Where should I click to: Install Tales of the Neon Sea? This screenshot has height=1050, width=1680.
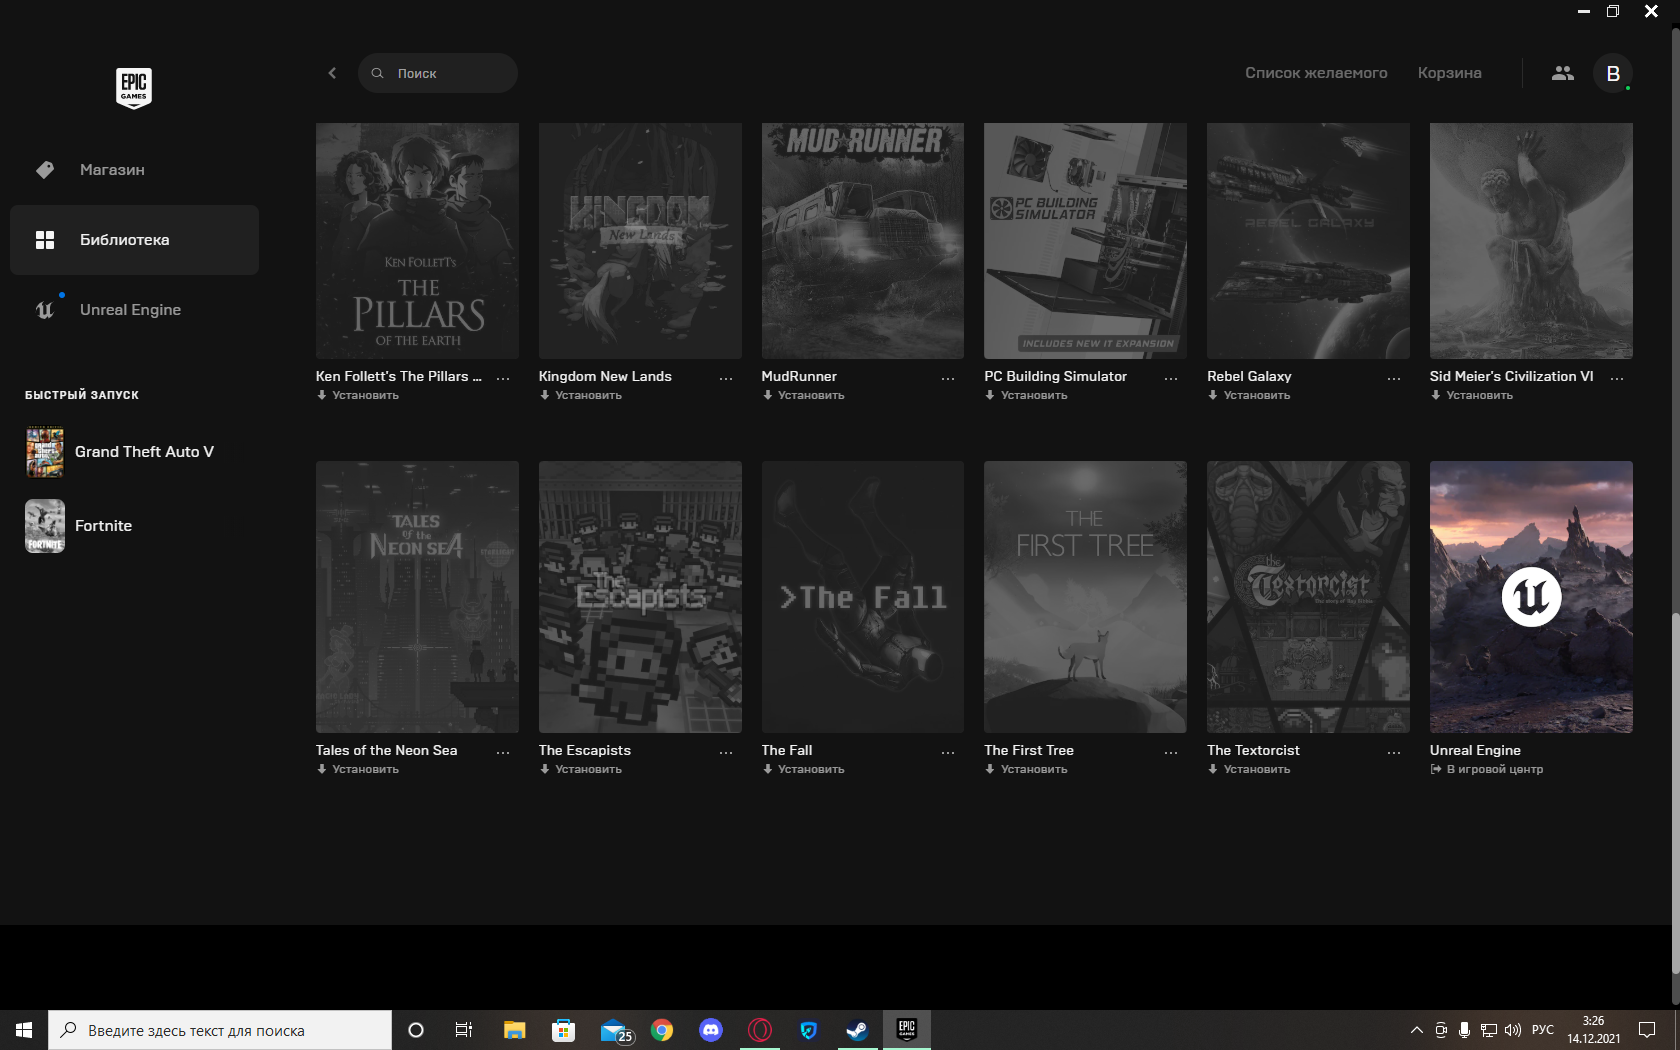[358, 769]
